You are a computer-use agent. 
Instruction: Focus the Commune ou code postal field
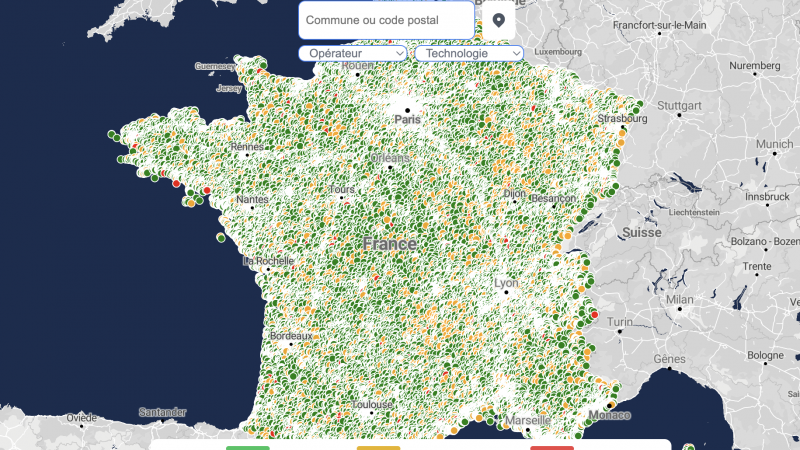(386, 20)
